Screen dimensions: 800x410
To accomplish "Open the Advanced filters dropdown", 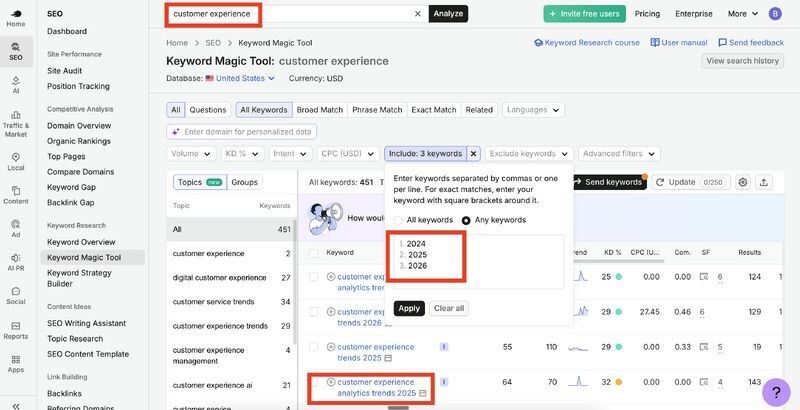I will click(619, 153).
